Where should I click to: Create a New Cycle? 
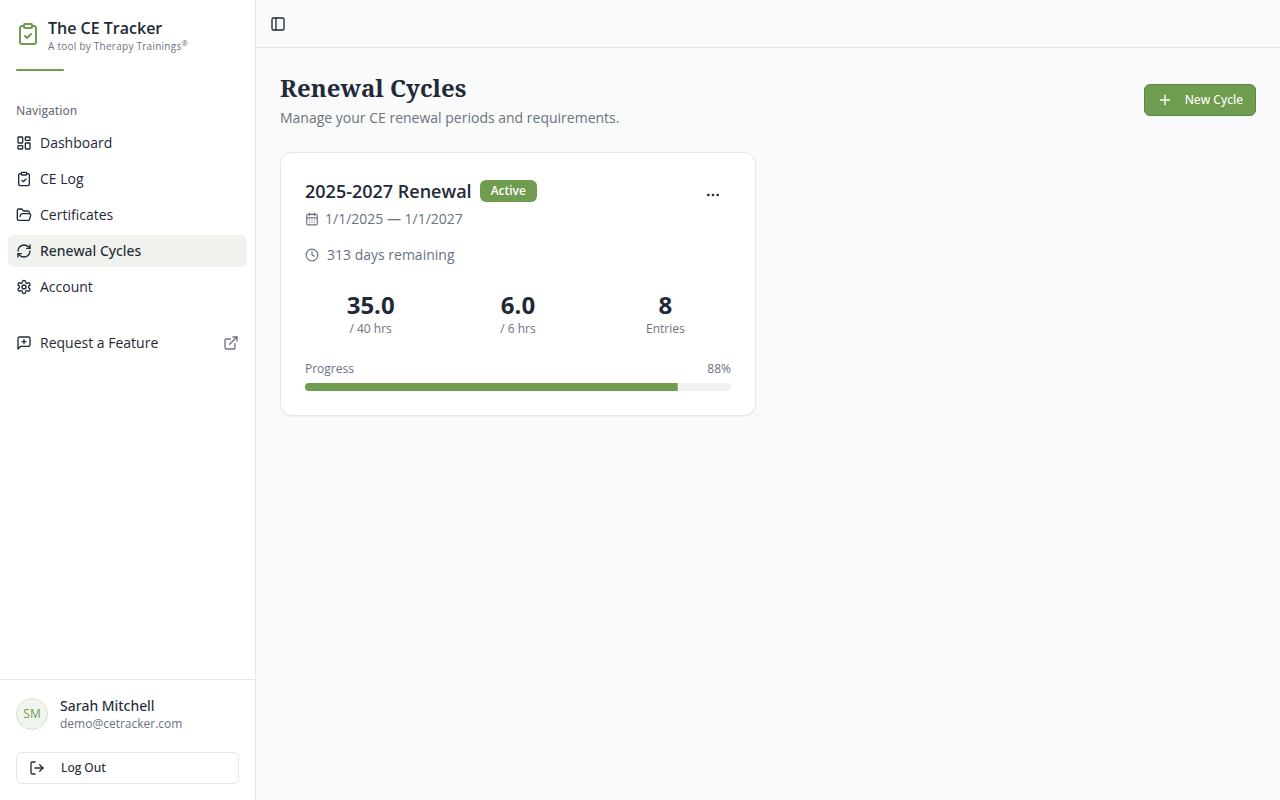point(1200,100)
